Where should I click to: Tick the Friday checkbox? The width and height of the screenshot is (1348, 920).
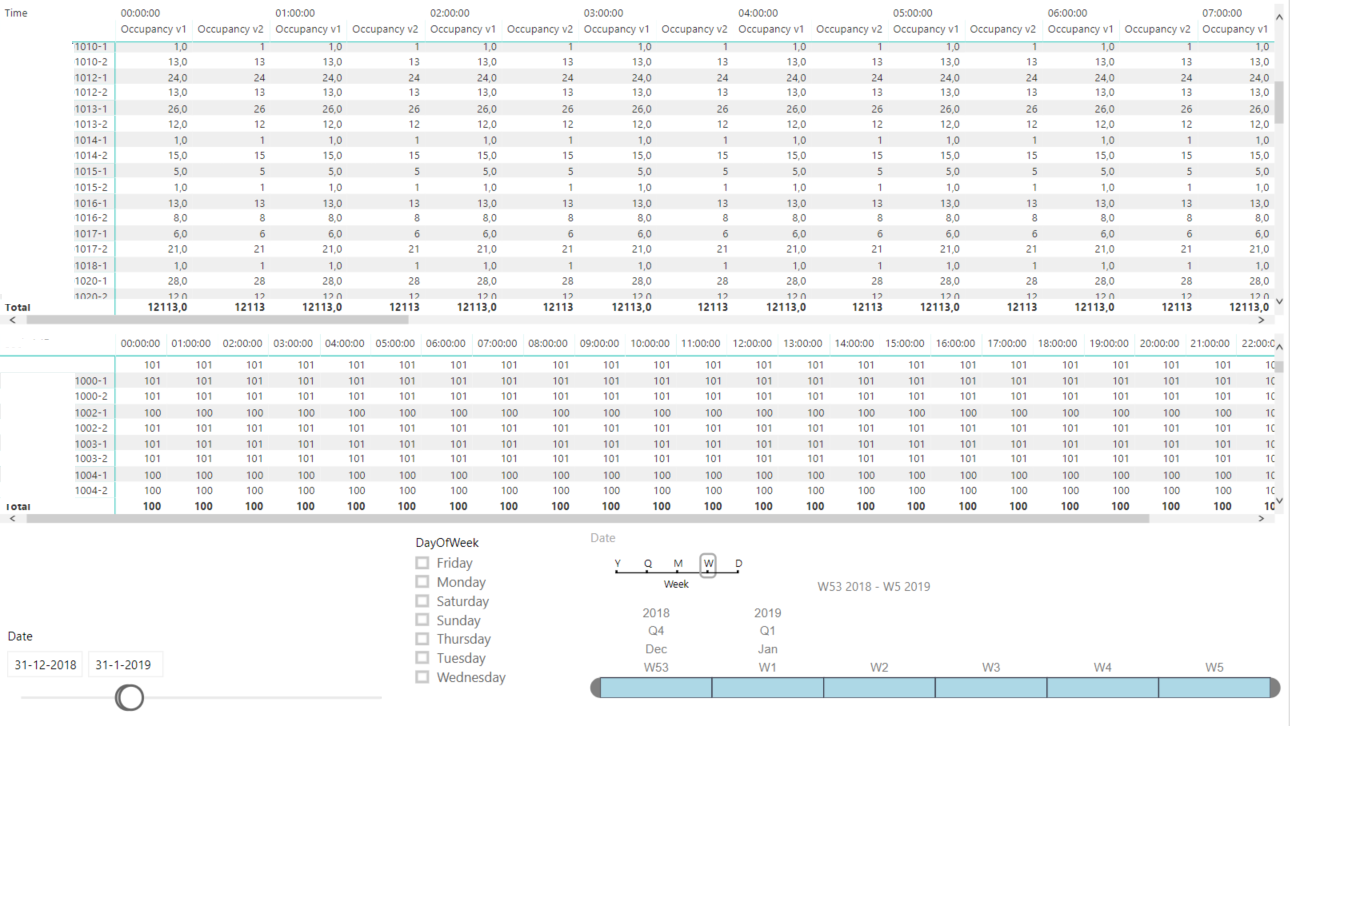422,563
